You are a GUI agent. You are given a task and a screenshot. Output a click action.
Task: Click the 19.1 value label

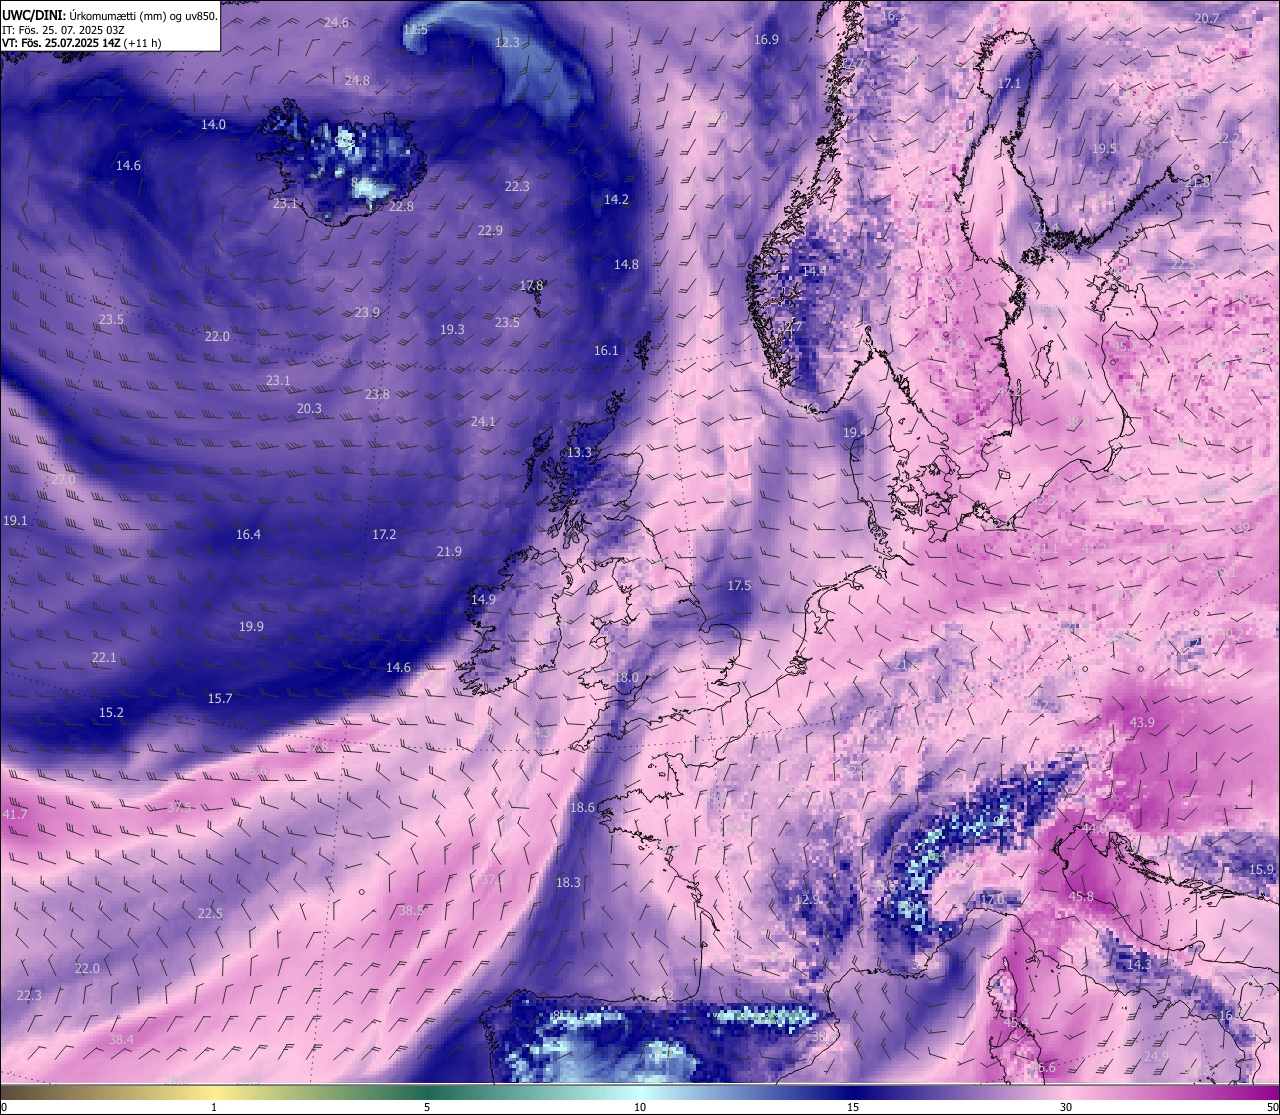coord(15,520)
